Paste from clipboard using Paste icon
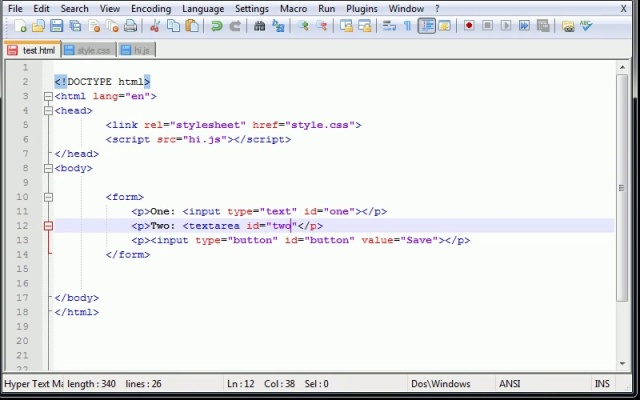Screen dimensions: 640x400 [192, 26]
